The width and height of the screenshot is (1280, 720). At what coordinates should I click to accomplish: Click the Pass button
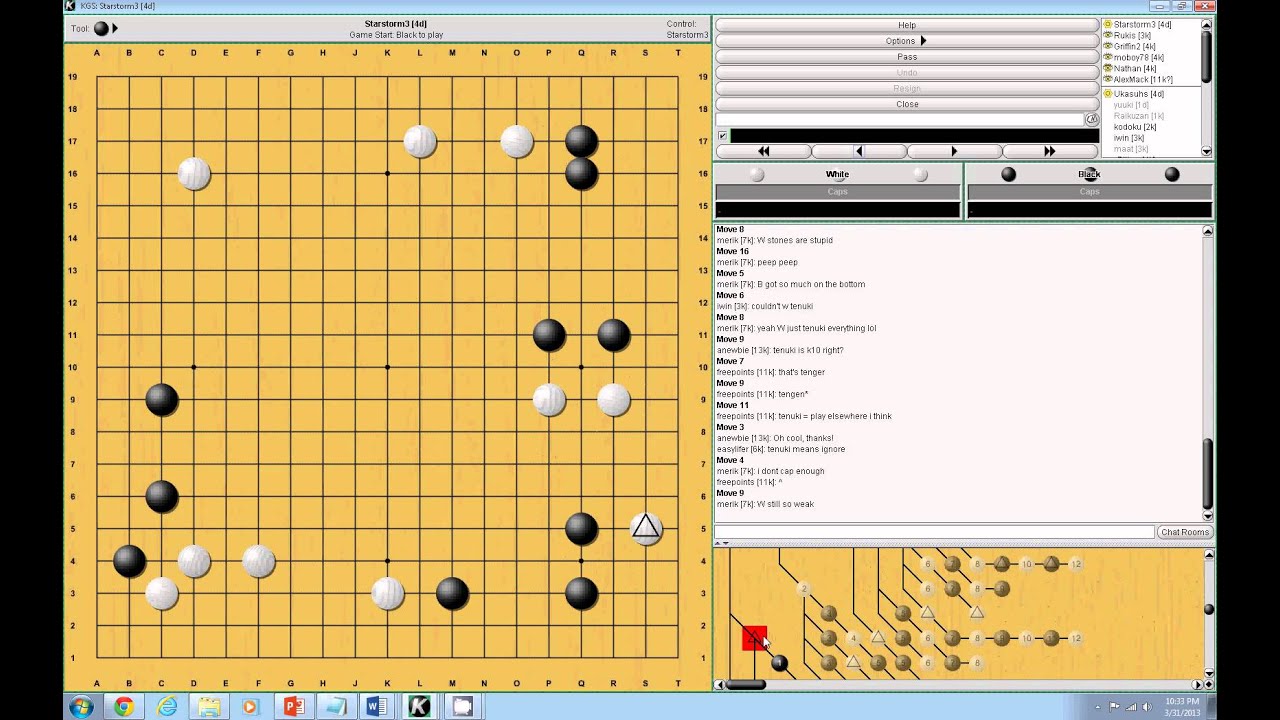click(906, 57)
